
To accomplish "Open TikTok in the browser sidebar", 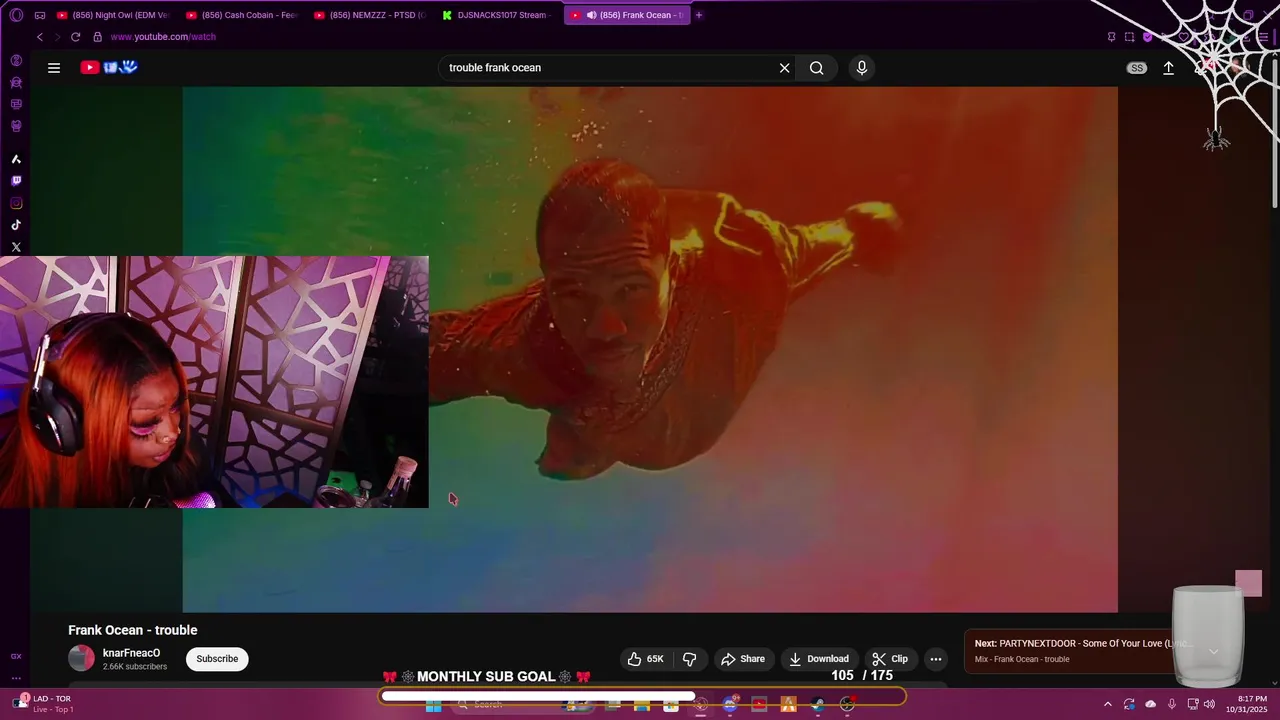I will pos(16,225).
